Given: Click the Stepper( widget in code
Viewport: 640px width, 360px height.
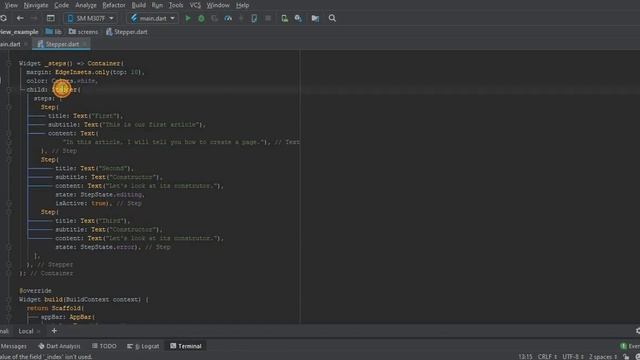Looking at the screenshot, I should [66, 90].
